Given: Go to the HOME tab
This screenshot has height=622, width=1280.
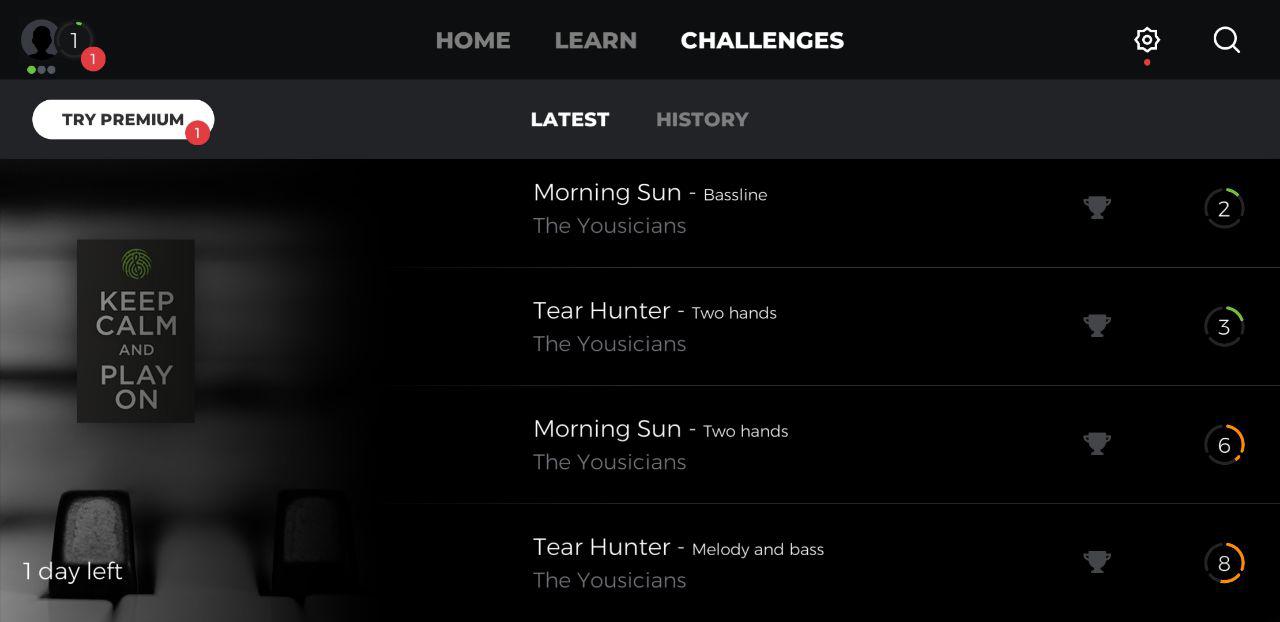Looking at the screenshot, I should 473,41.
